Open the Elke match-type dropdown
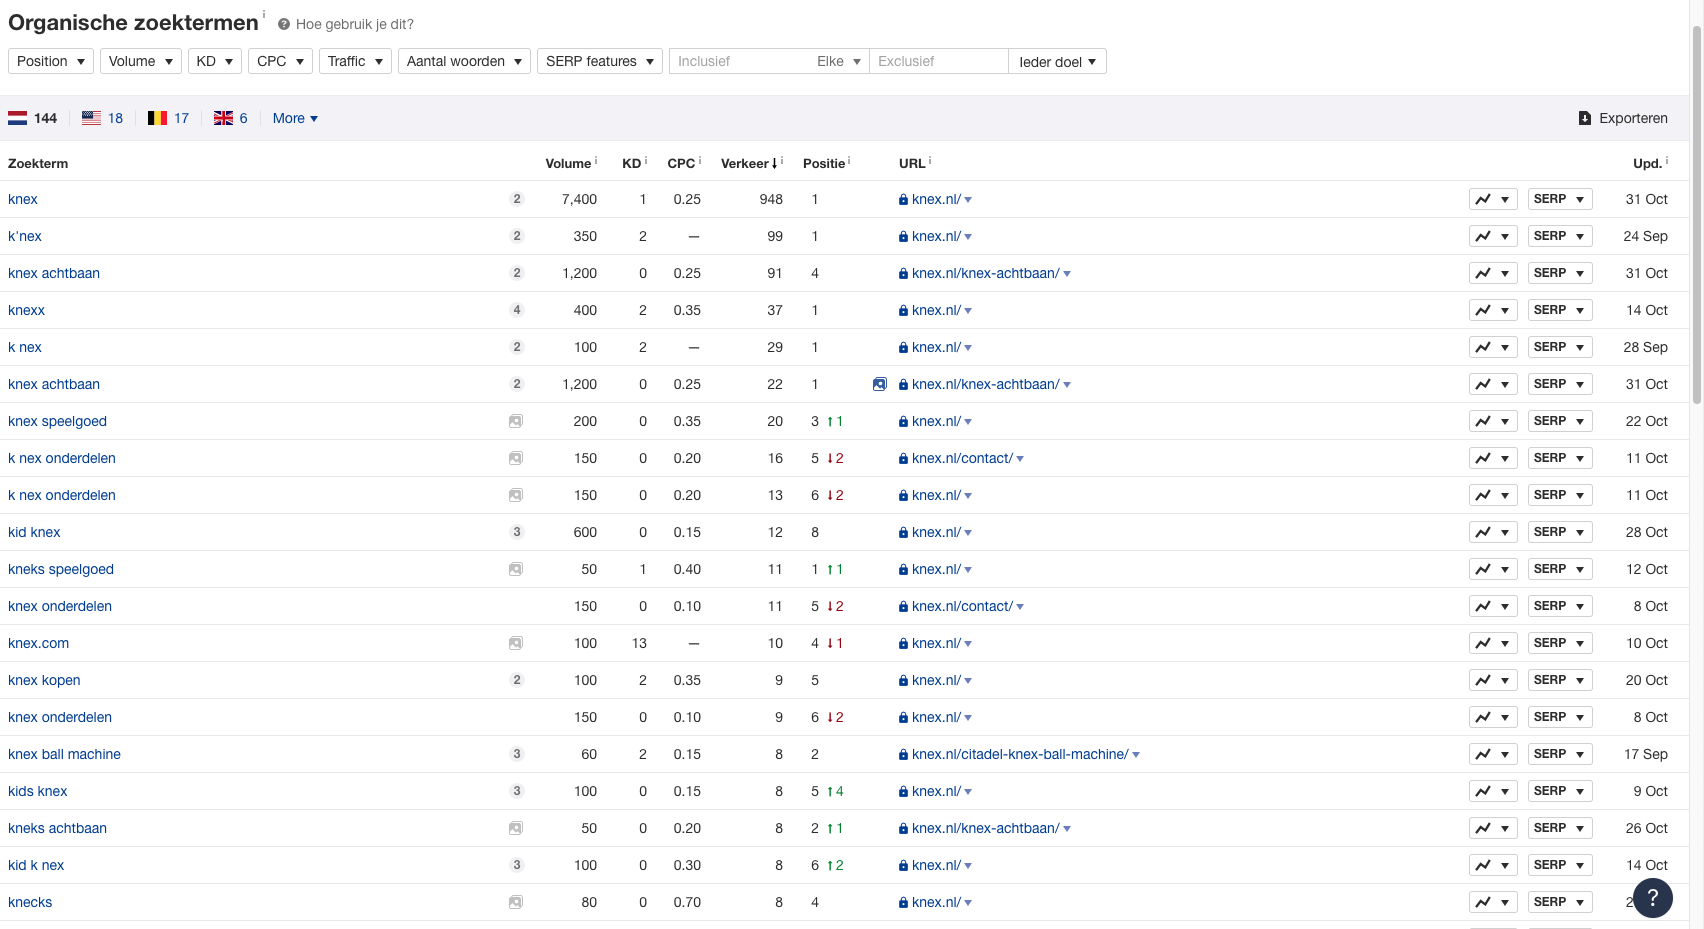 coord(839,61)
